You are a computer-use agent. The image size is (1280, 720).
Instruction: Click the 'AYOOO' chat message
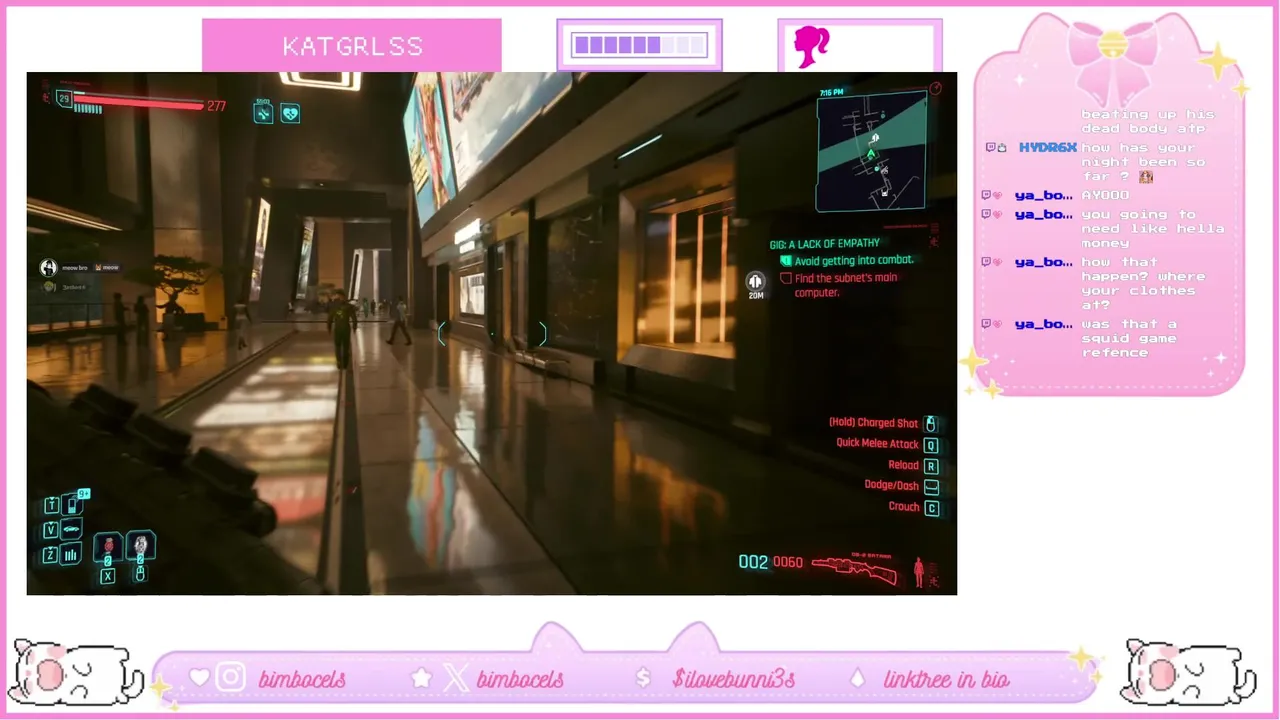pyautogui.click(x=1104, y=195)
